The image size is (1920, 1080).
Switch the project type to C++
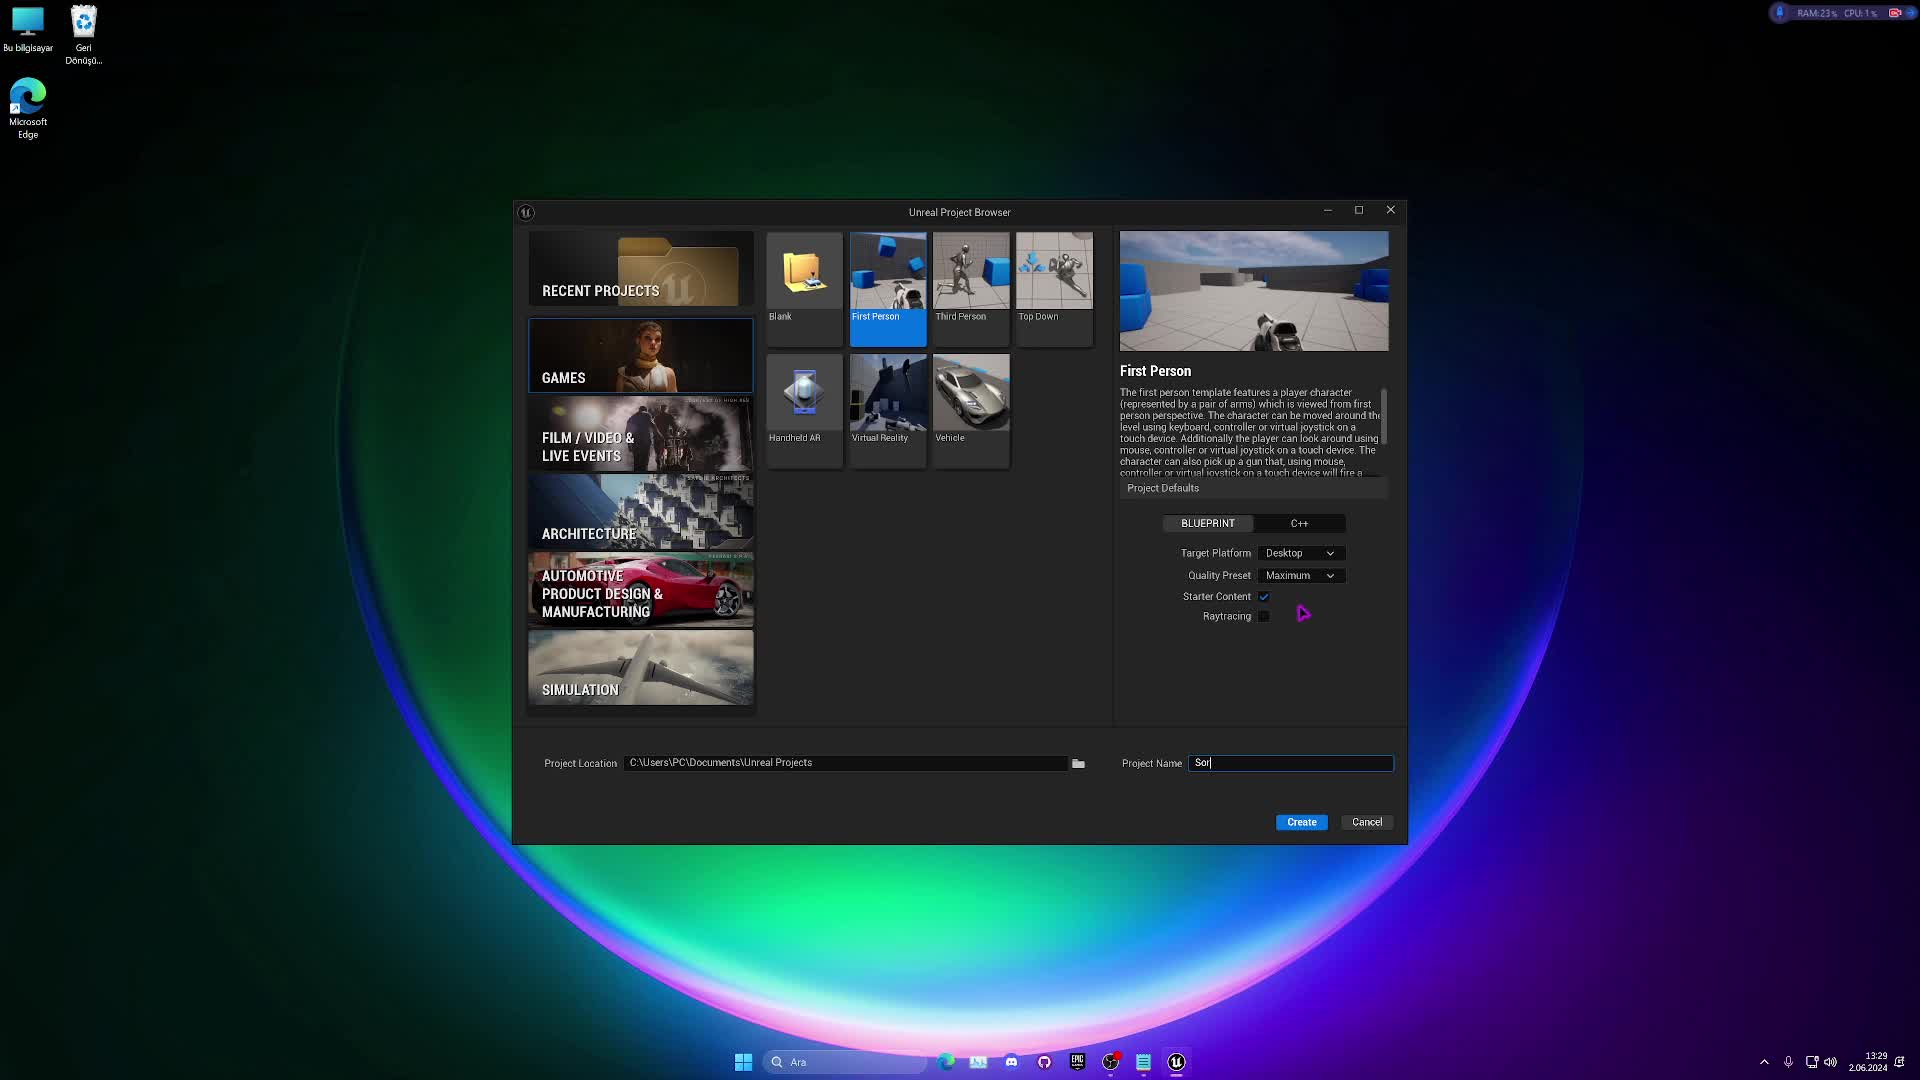click(1299, 523)
